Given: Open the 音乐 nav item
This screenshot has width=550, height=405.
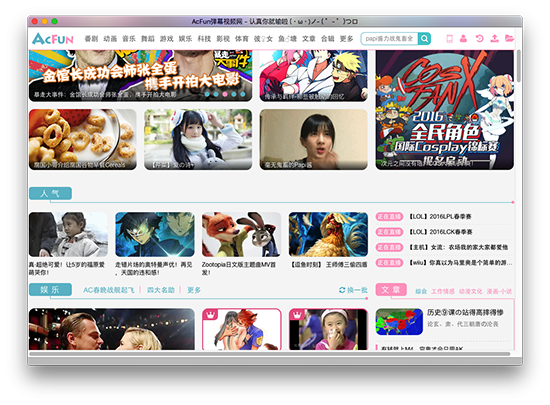Looking at the screenshot, I should click(x=129, y=39).
